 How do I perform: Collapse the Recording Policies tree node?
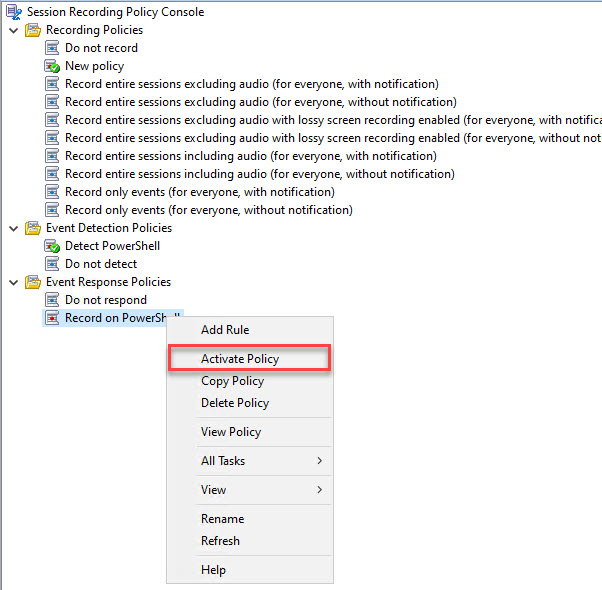click(14, 30)
